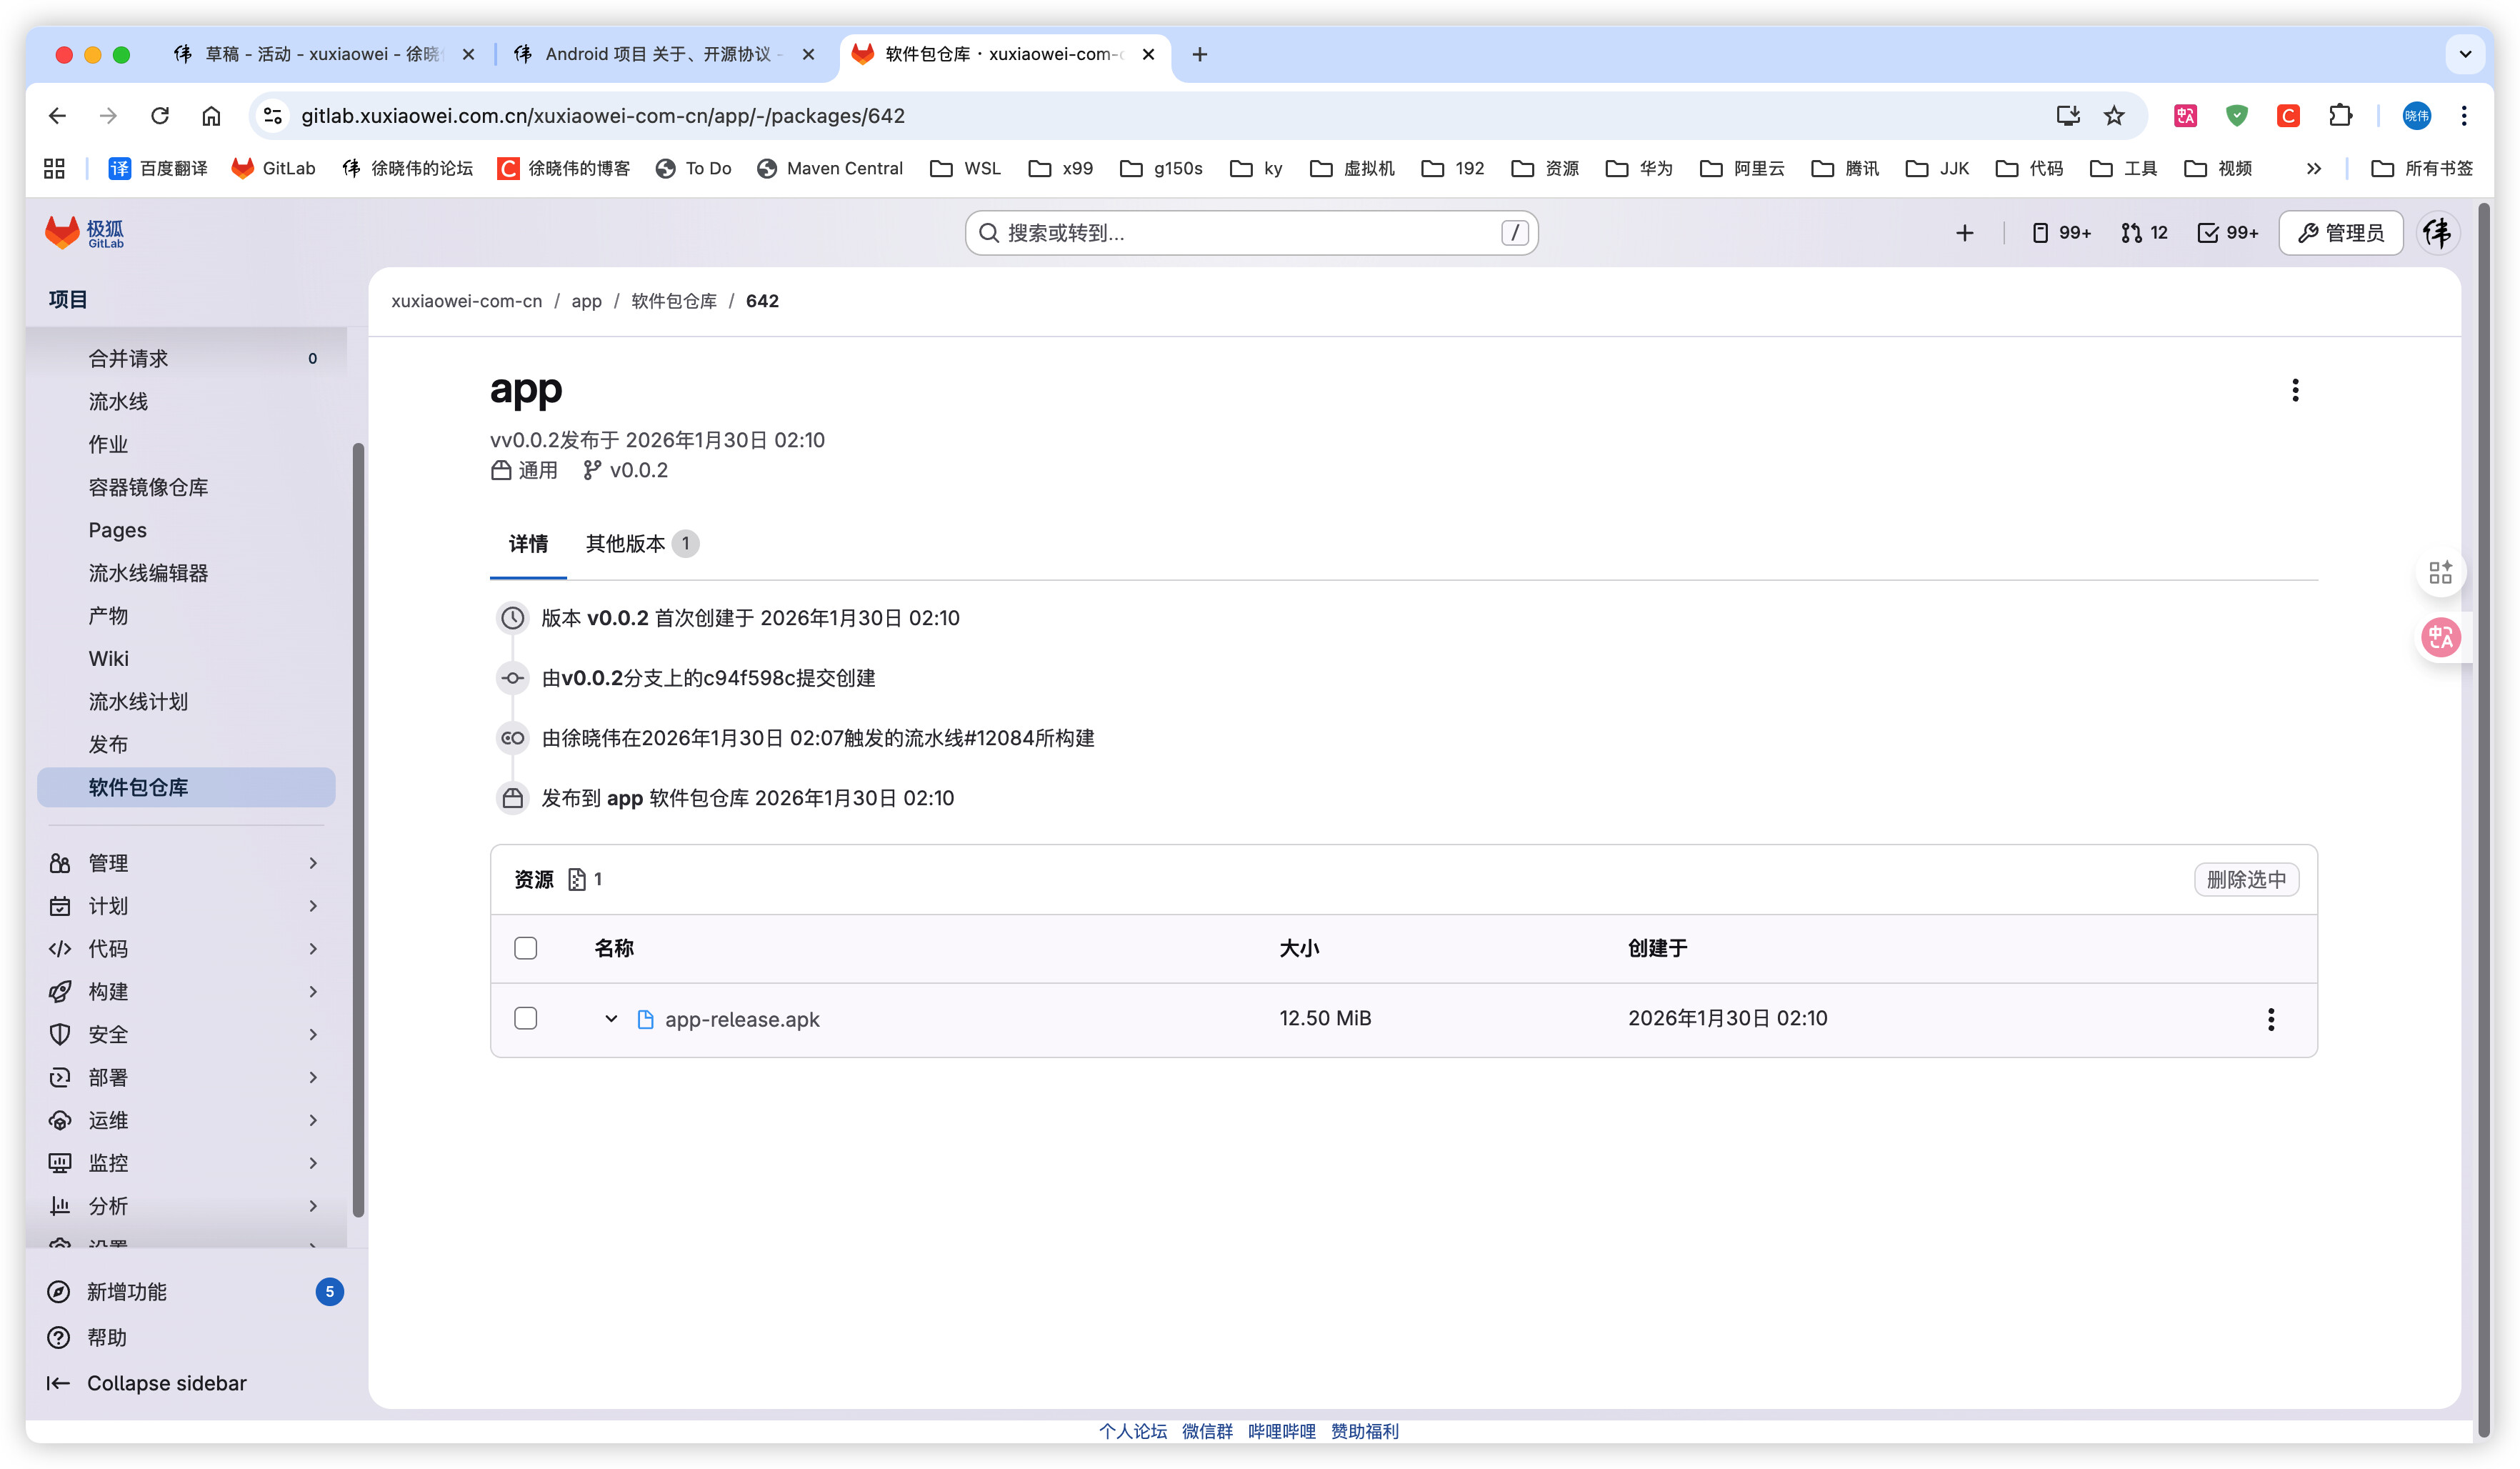The width and height of the screenshot is (2520, 1469).
Task: Open the create new plus icon
Action: pyautogui.click(x=1964, y=233)
